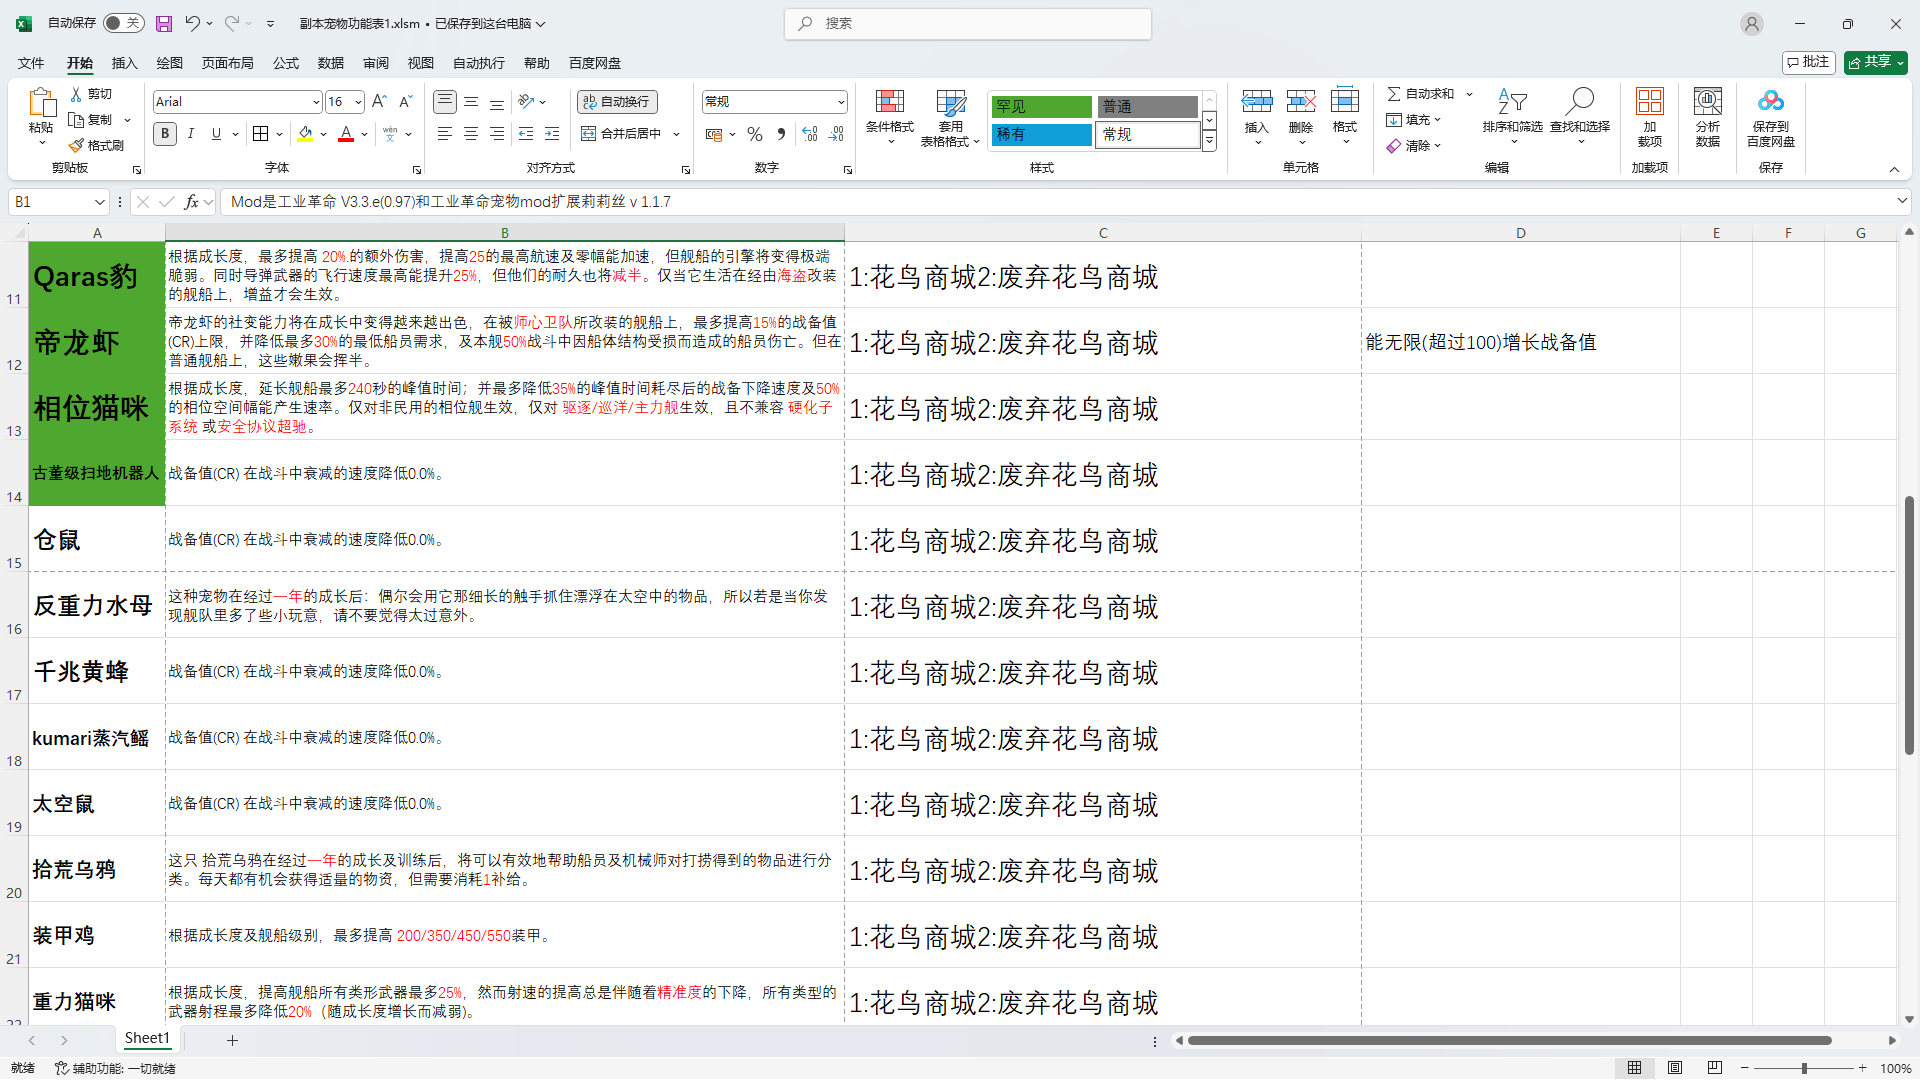Open the 数据 ribbon tab
The width and height of the screenshot is (1920, 1080).
(x=330, y=63)
